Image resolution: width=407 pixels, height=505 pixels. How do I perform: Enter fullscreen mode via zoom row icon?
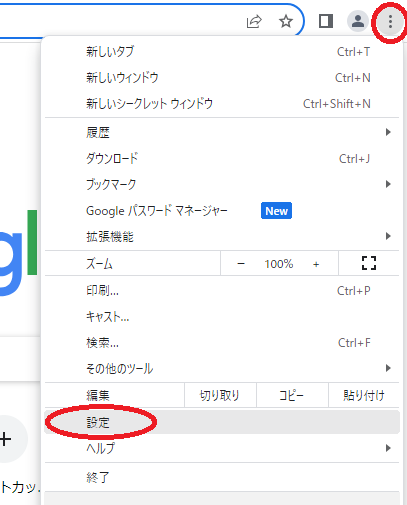pos(369,263)
